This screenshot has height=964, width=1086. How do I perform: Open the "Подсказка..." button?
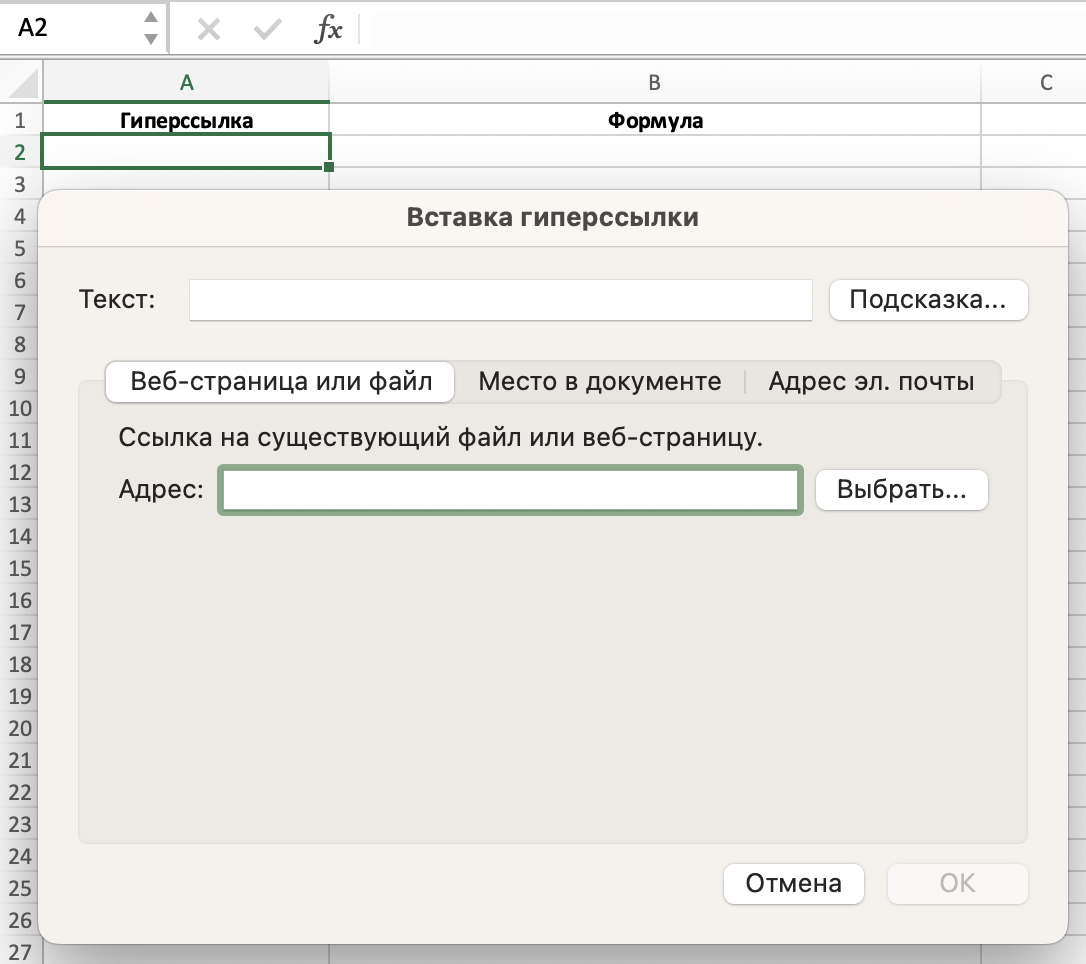click(928, 300)
